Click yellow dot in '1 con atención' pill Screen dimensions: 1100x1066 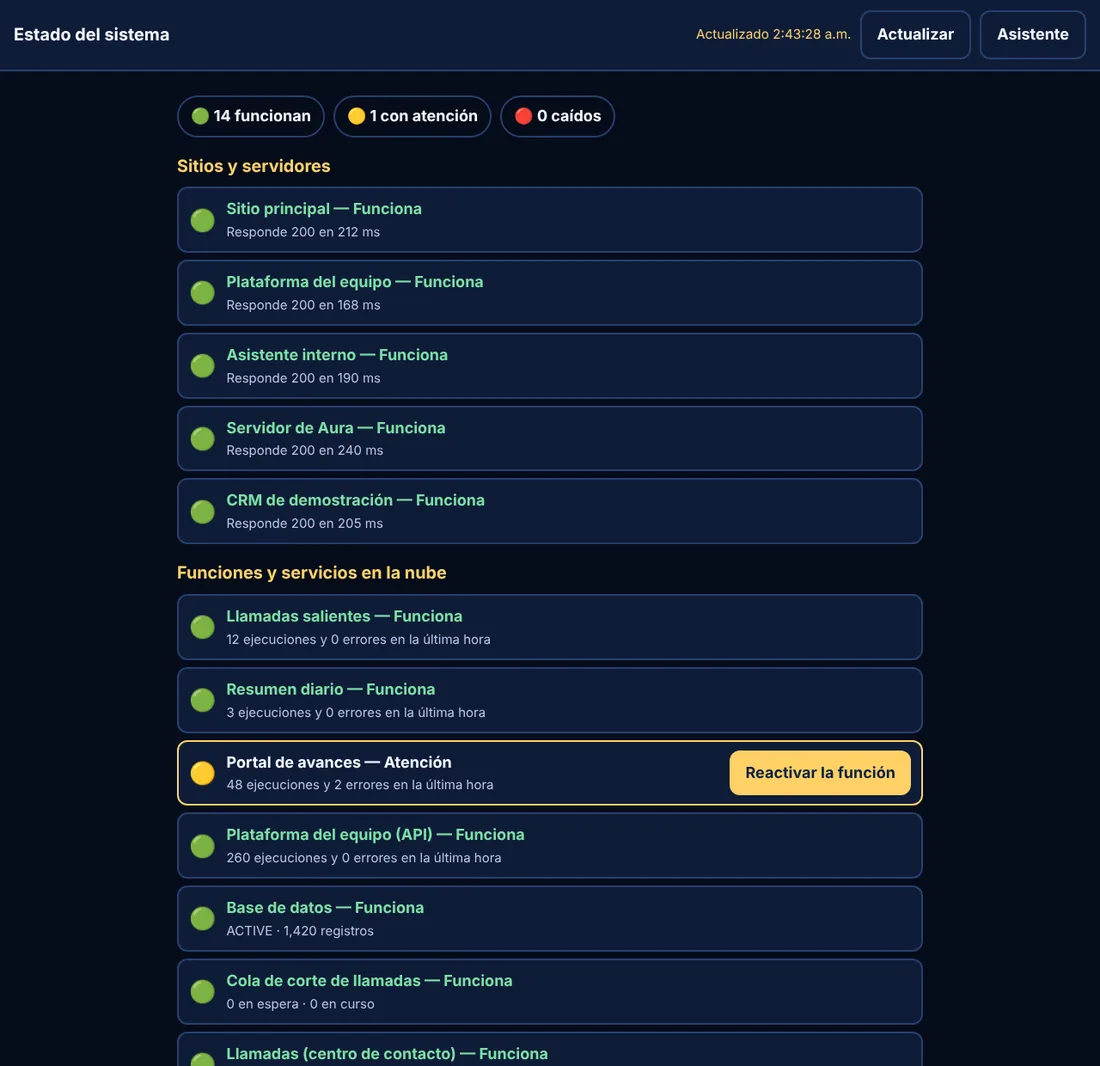pos(356,116)
